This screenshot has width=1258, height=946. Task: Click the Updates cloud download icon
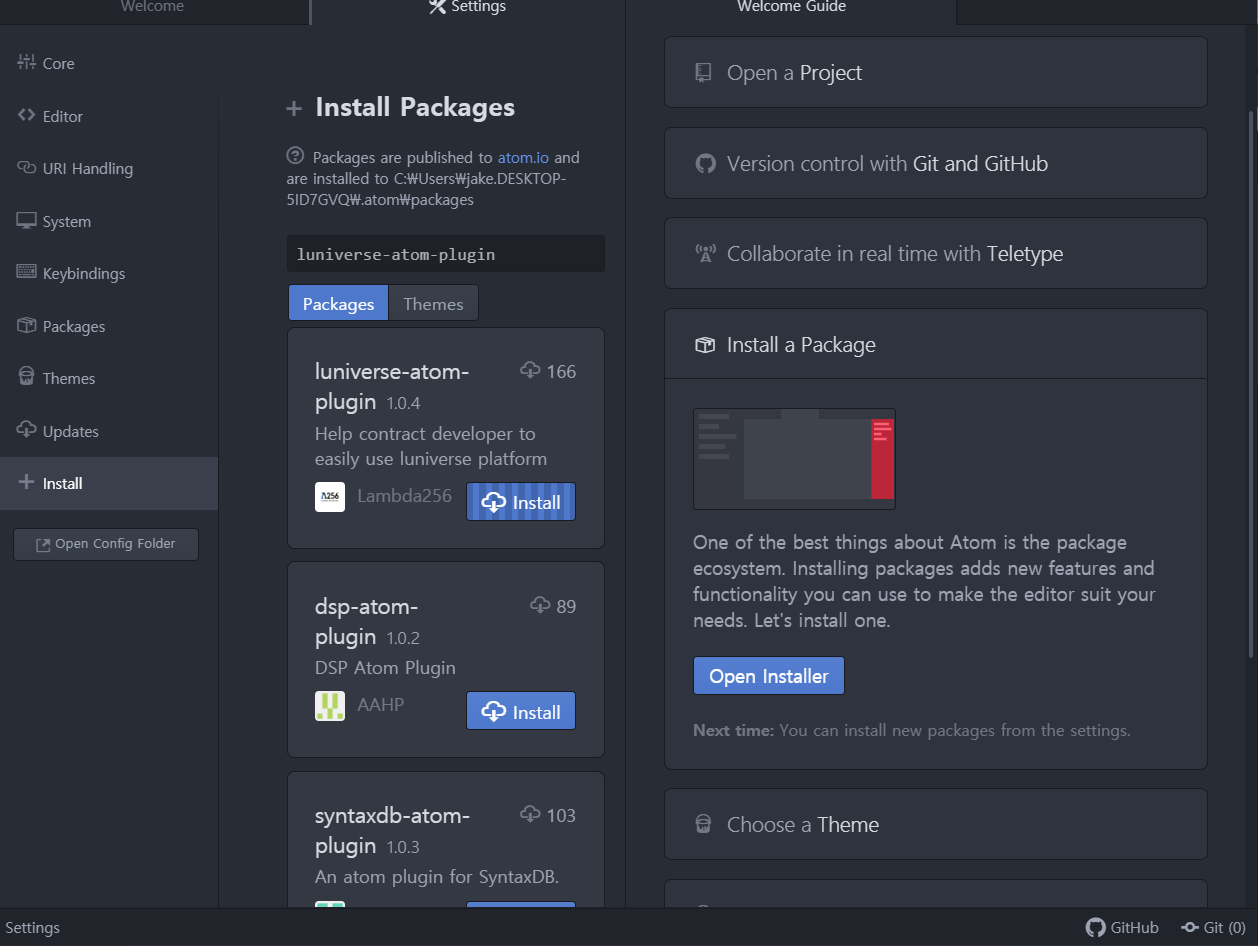click(26, 430)
